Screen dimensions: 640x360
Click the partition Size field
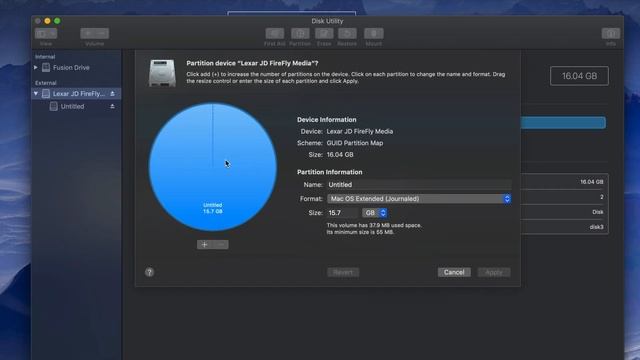[x=342, y=213]
